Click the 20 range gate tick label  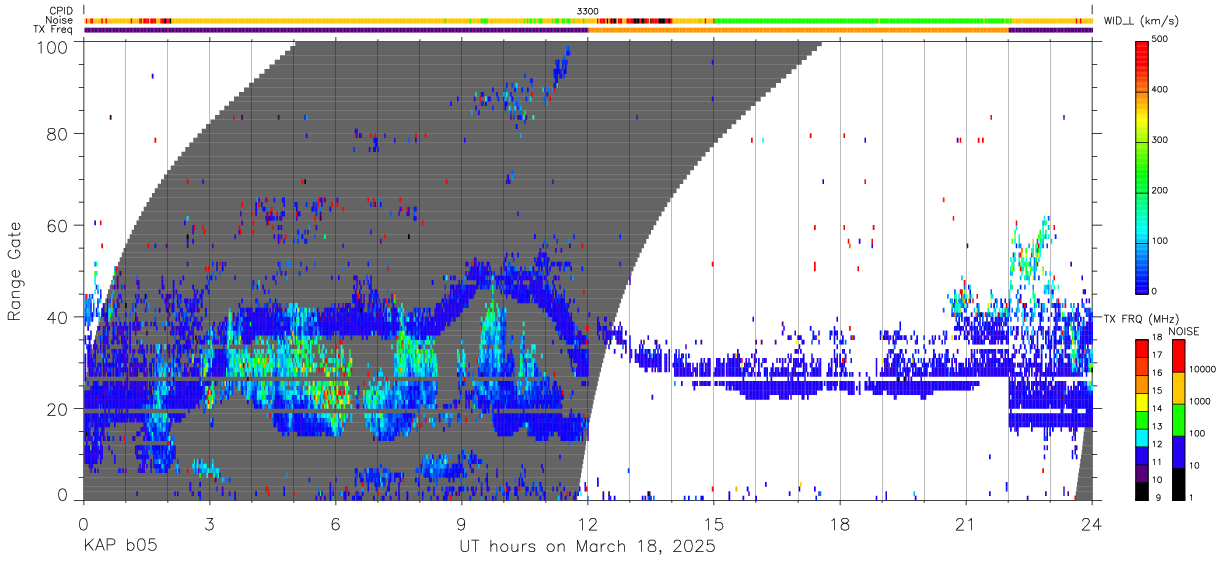pyautogui.click(x=57, y=409)
